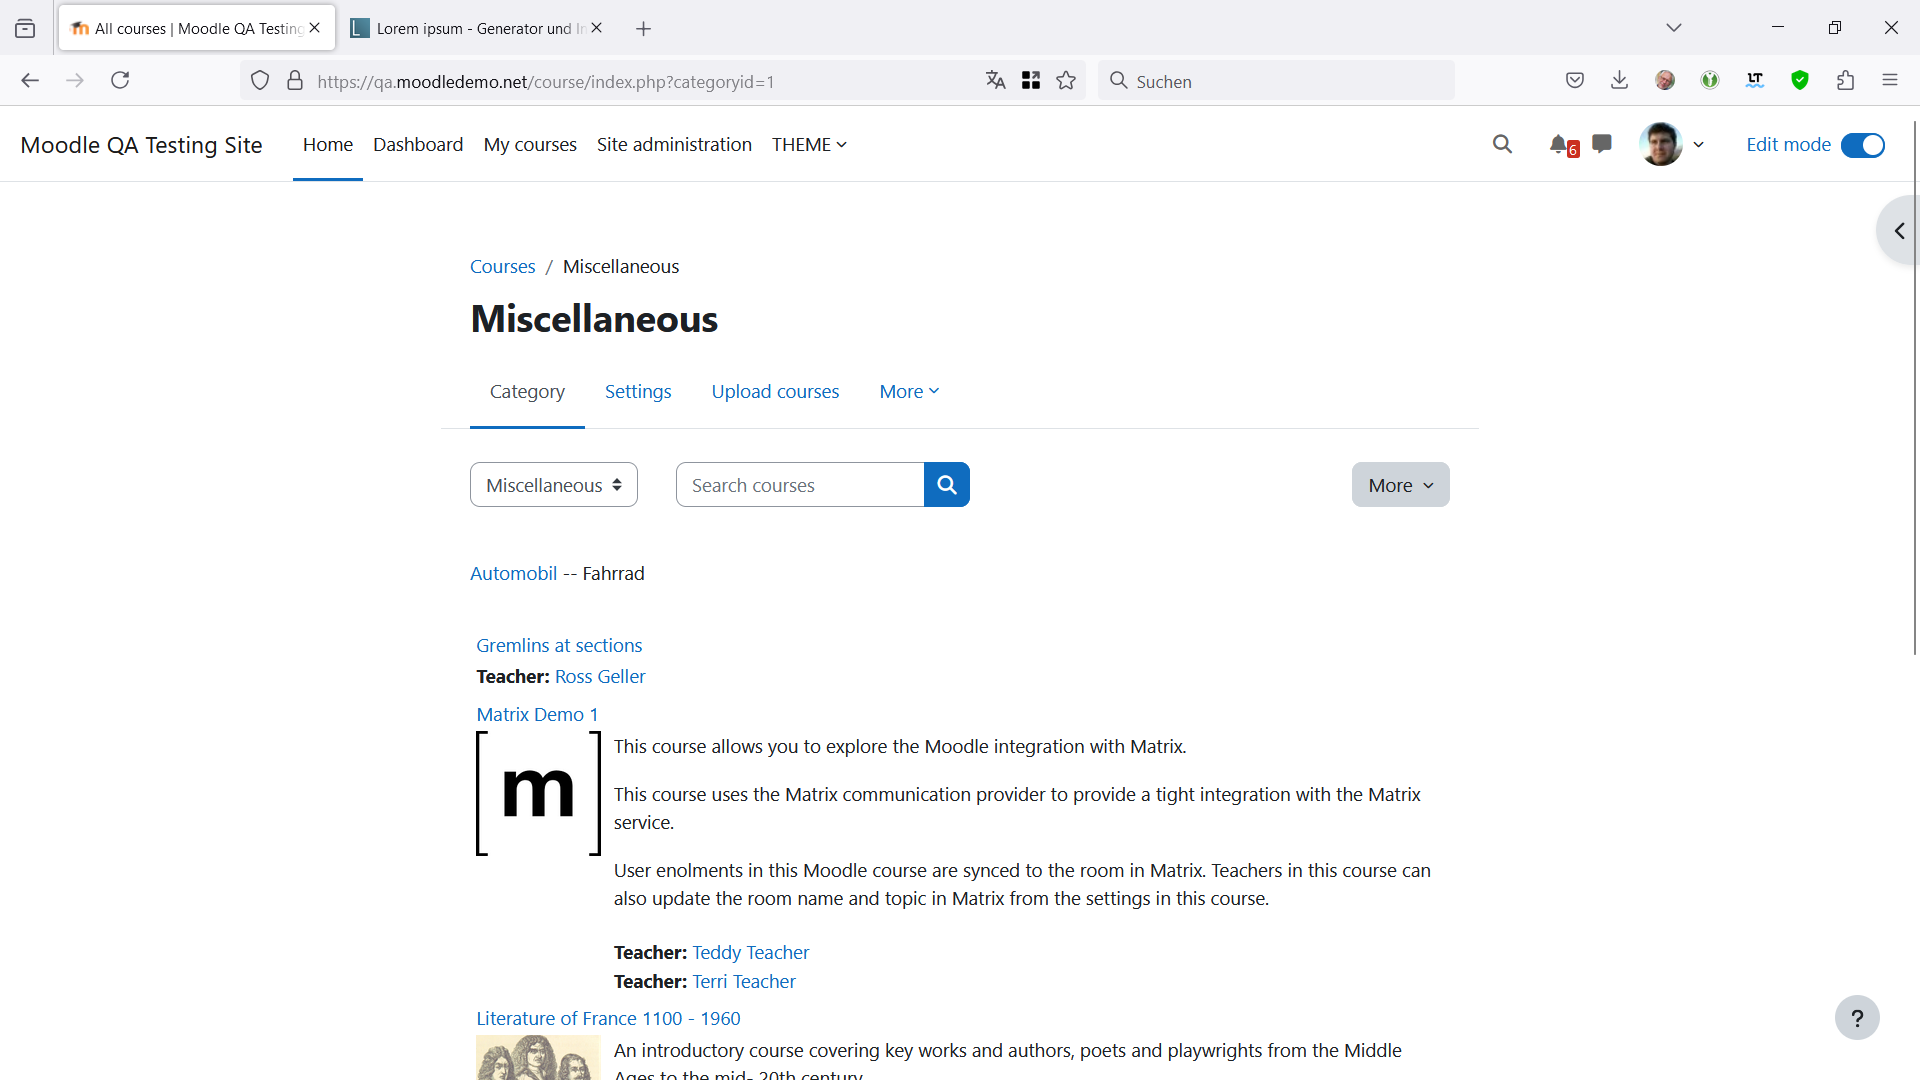Click the Moodle search magnifier icon in header
1920x1080 pixels.
pyautogui.click(x=1502, y=144)
